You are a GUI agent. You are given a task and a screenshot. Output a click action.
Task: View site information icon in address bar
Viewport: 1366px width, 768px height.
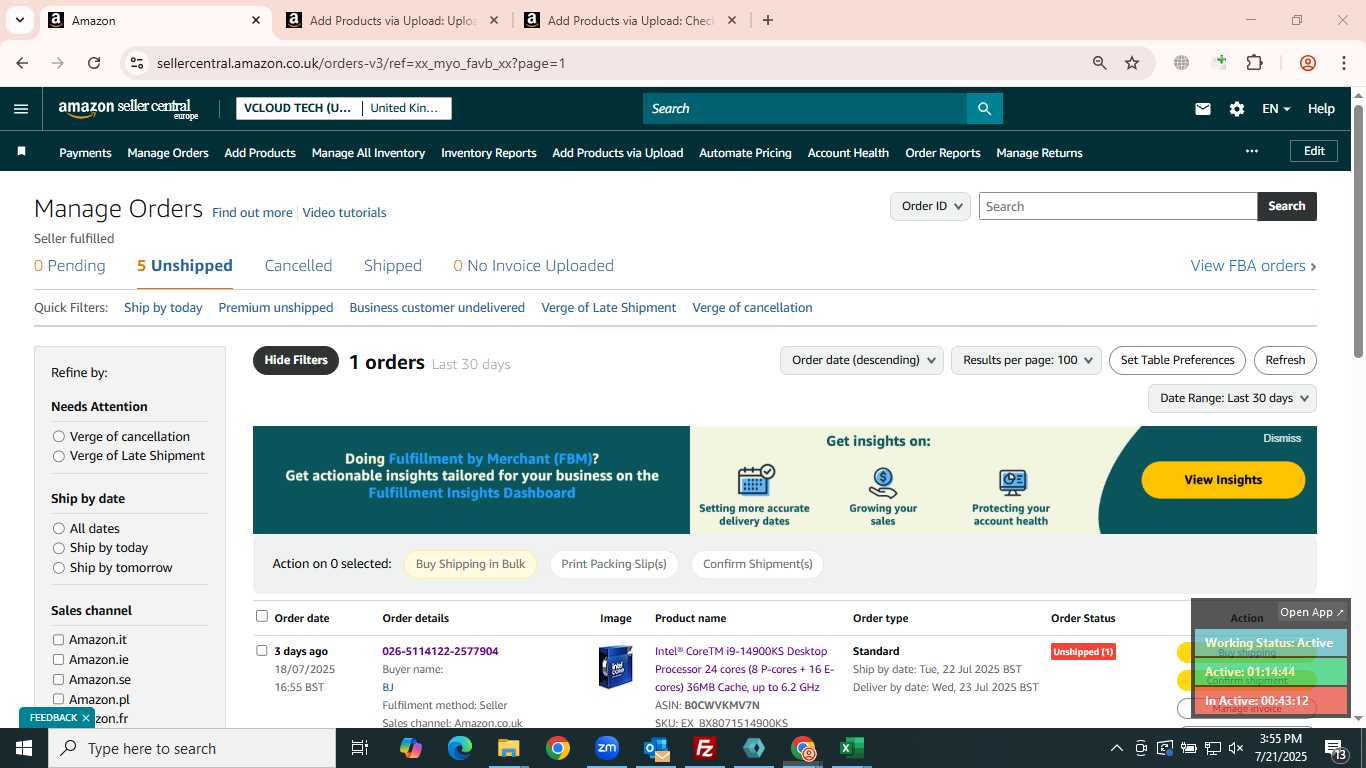137,63
